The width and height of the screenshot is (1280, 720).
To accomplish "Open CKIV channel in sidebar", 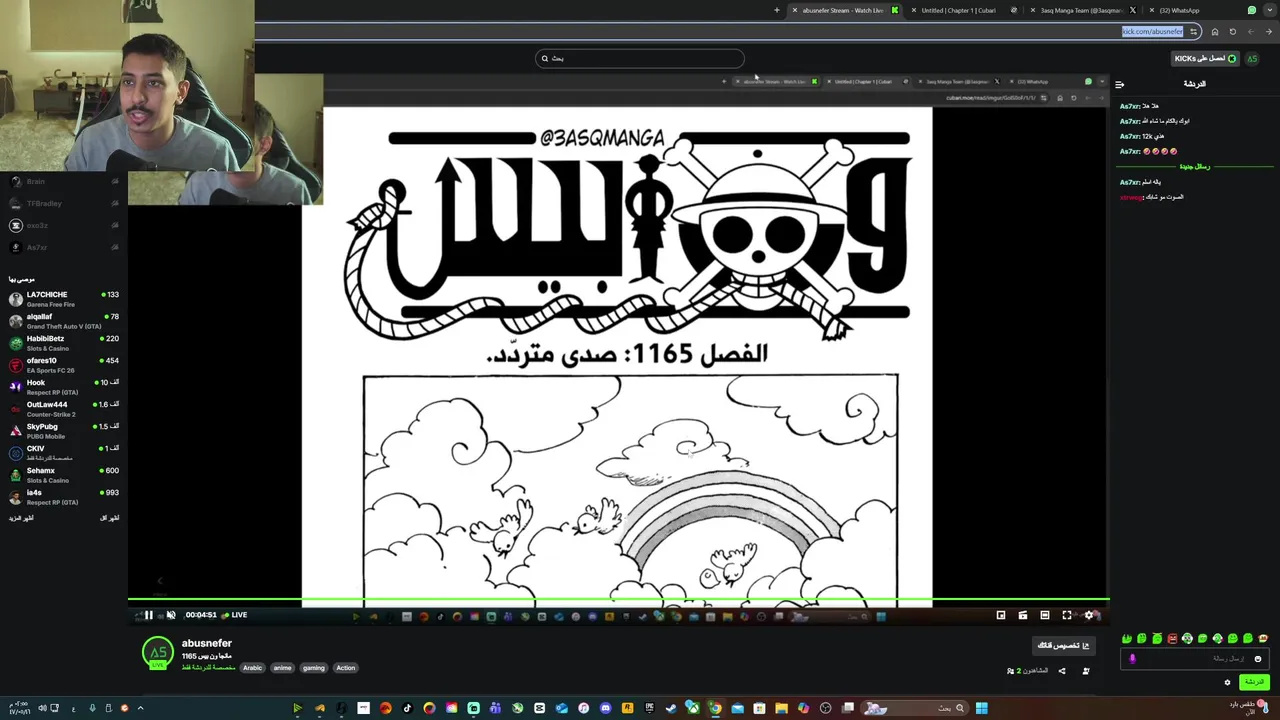I will click(x=64, y=453).
